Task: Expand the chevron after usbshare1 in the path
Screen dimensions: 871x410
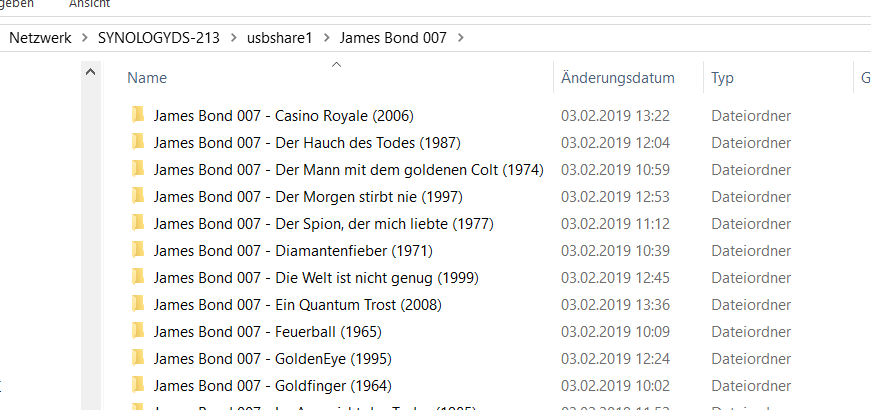Action: [x=326, y=38]
